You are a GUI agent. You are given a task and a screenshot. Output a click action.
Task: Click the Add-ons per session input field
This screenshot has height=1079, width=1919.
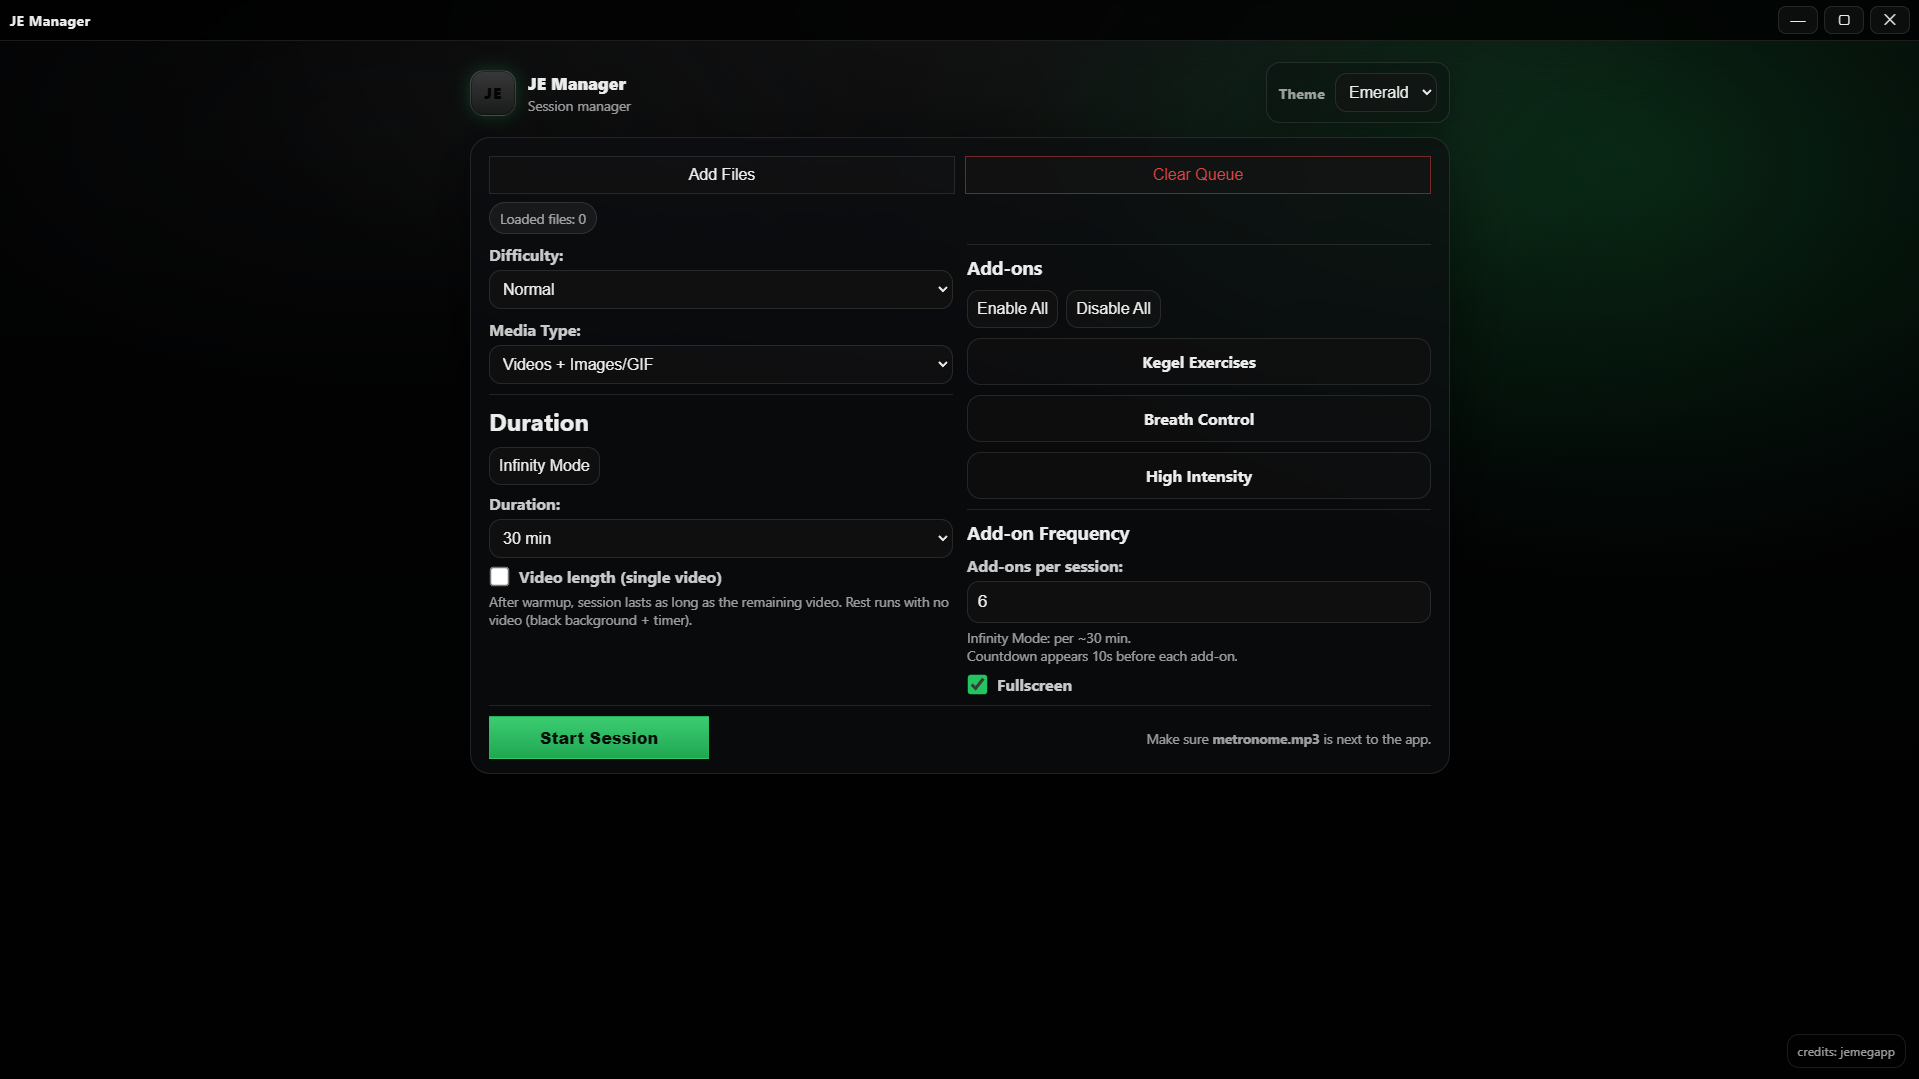tap(1198, 602)
